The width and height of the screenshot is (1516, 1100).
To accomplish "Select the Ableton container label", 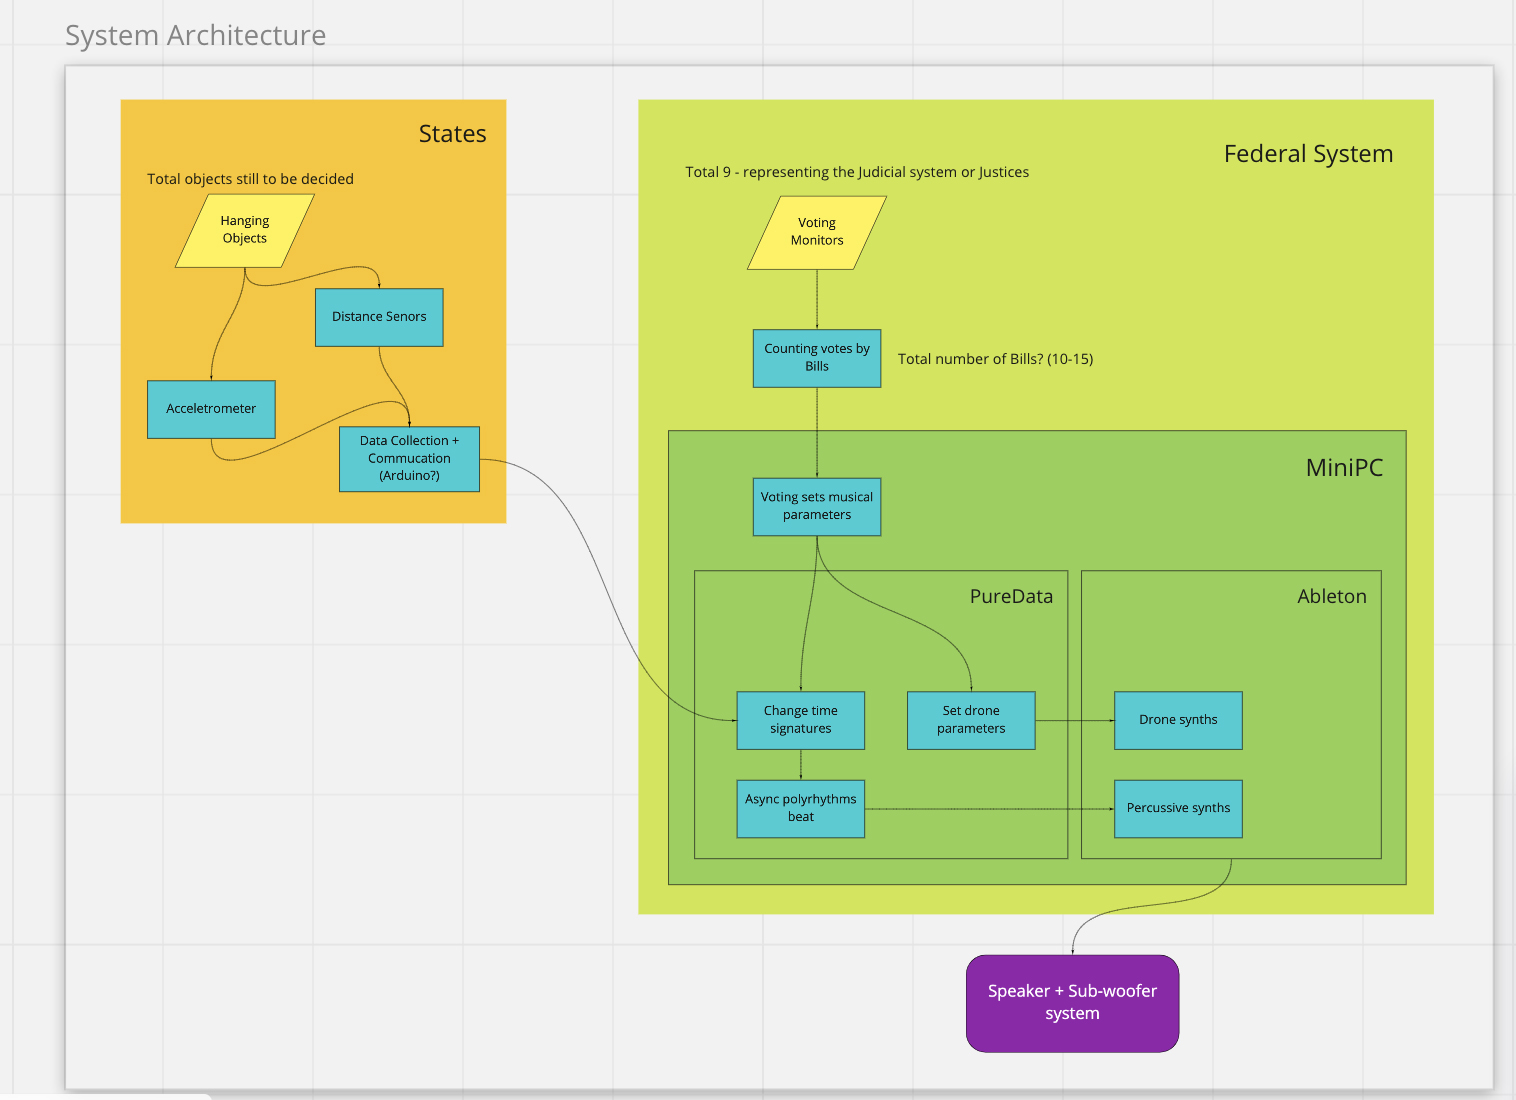I will tap(1332, 597).
